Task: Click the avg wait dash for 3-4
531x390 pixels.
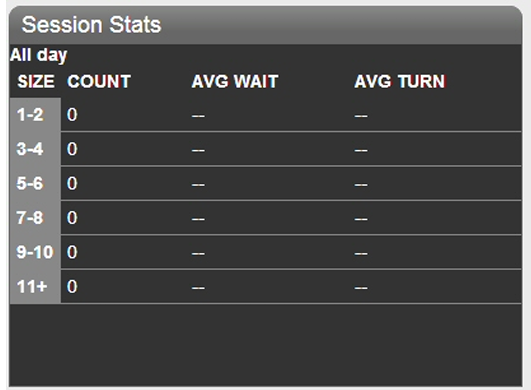Action: pyautogui.click(x=198, y=151)
